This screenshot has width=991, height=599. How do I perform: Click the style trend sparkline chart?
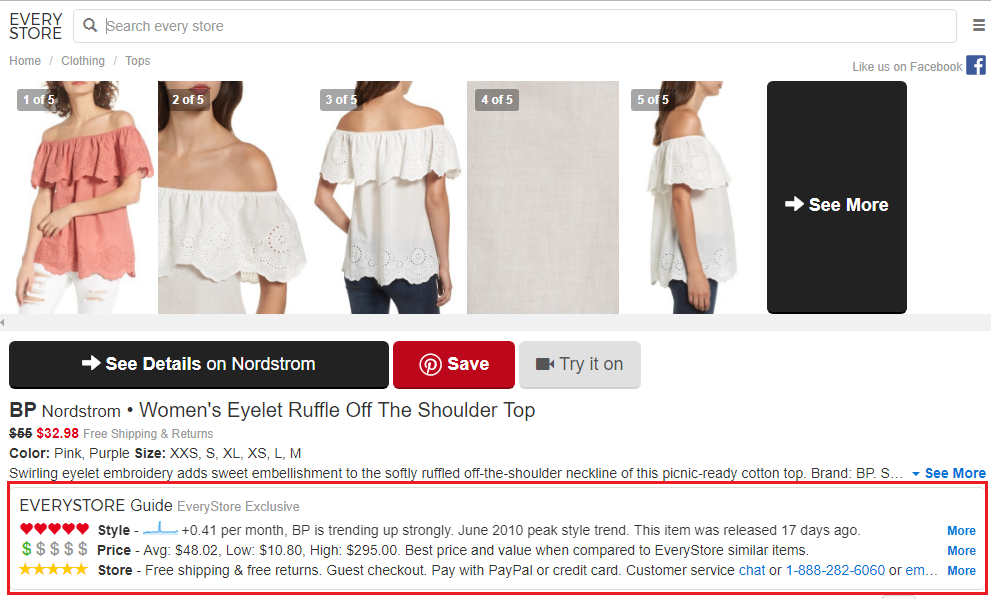(161, 528)
